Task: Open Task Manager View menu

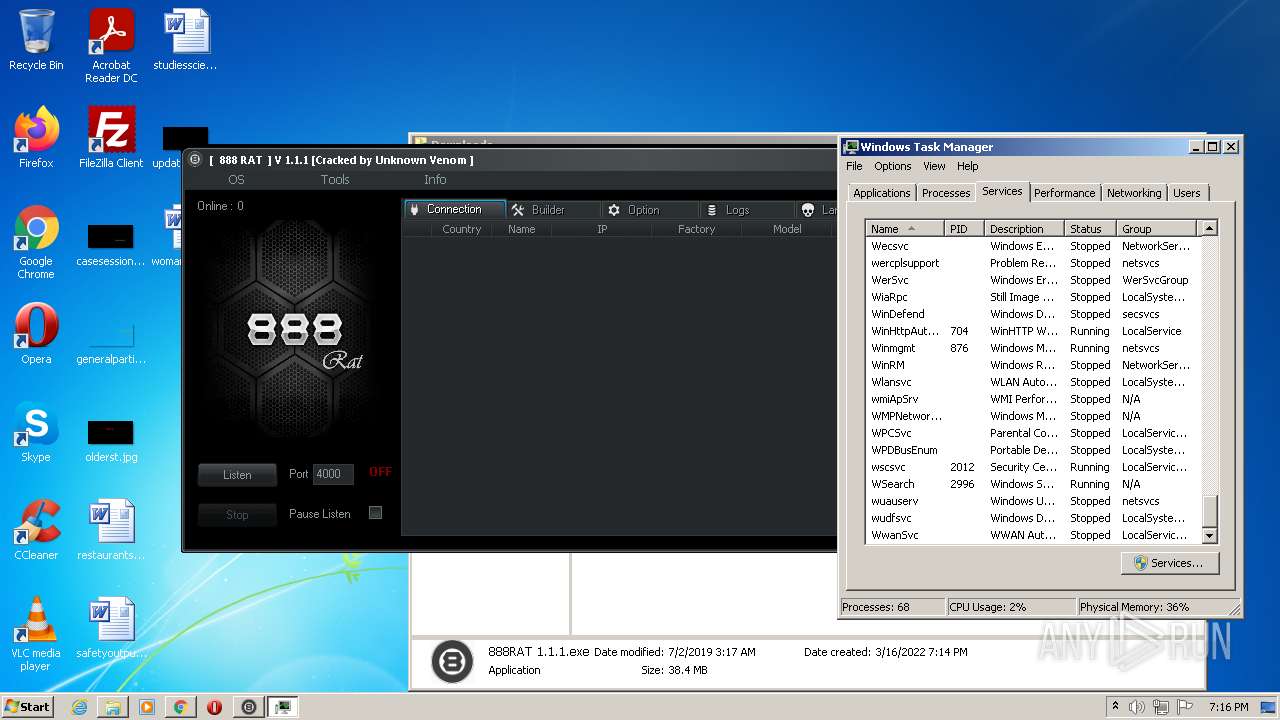Action: 934,166
